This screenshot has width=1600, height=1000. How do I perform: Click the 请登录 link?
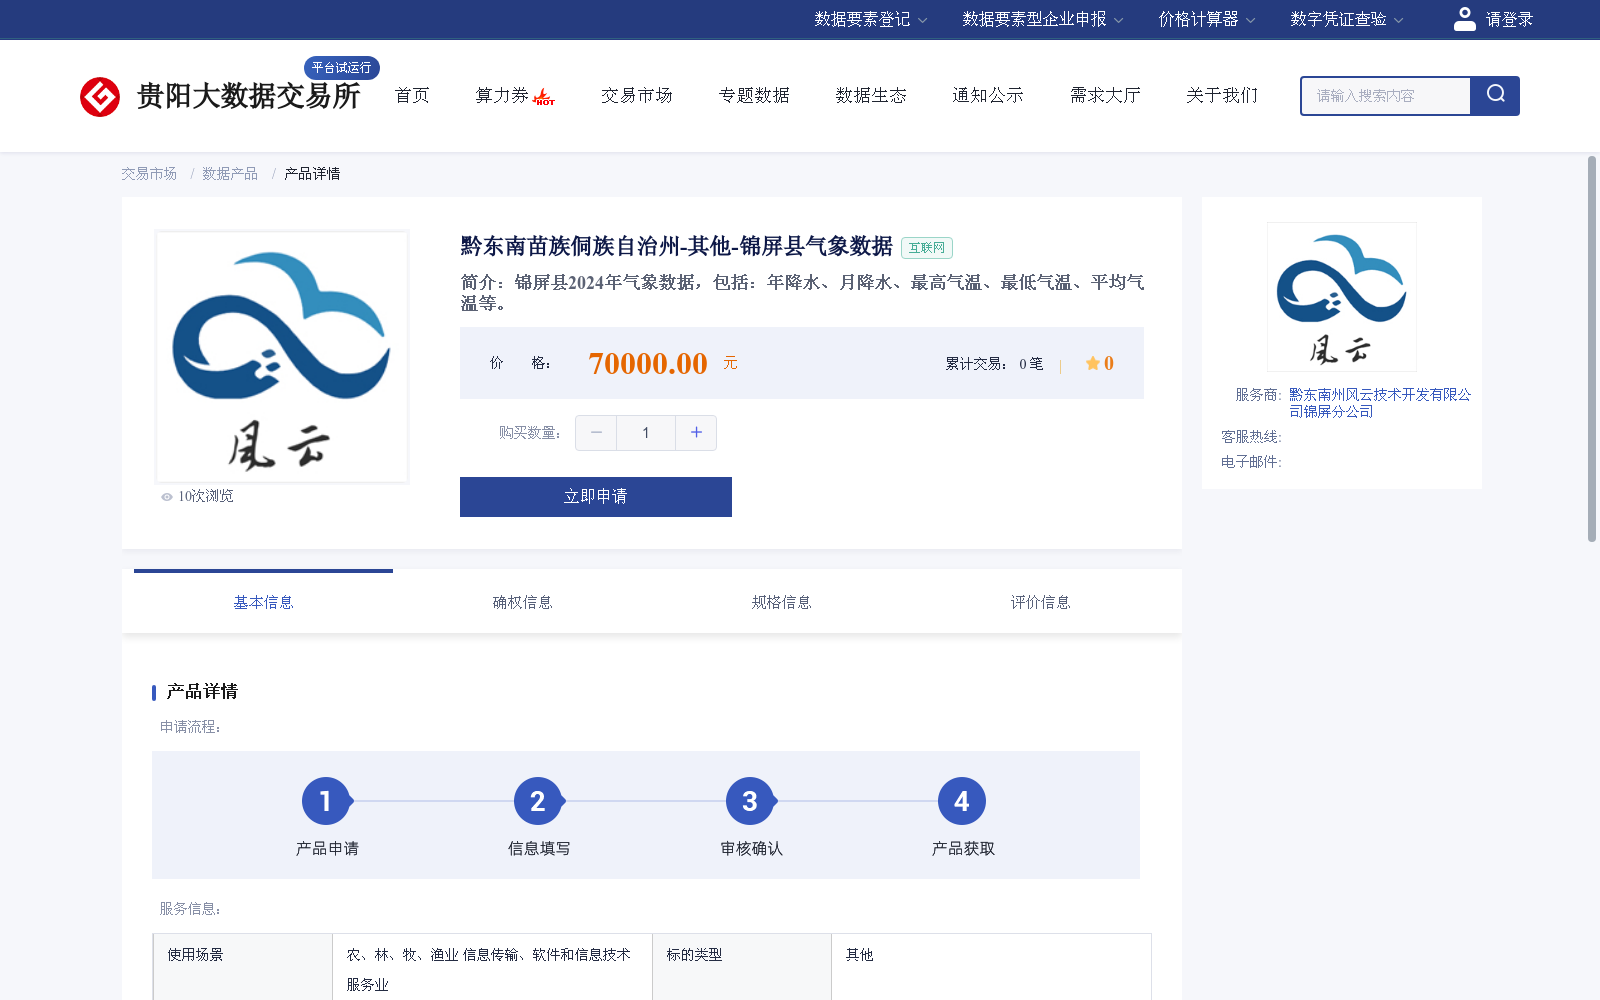coord(1509,19)
